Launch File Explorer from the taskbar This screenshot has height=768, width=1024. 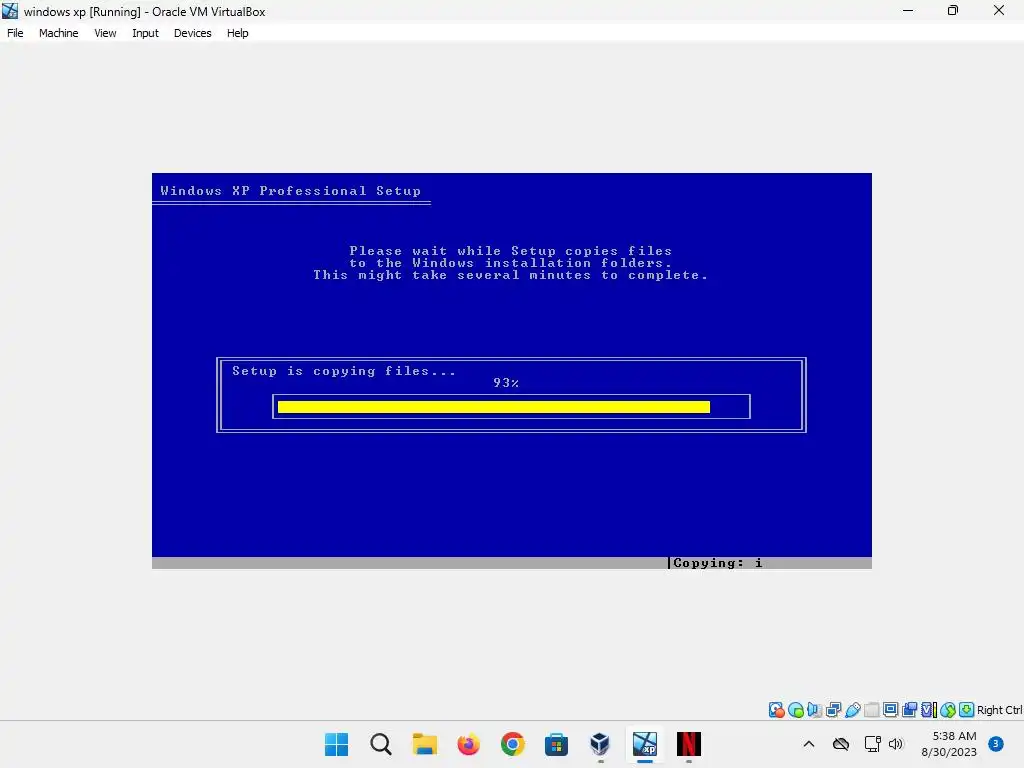[424, 744]
